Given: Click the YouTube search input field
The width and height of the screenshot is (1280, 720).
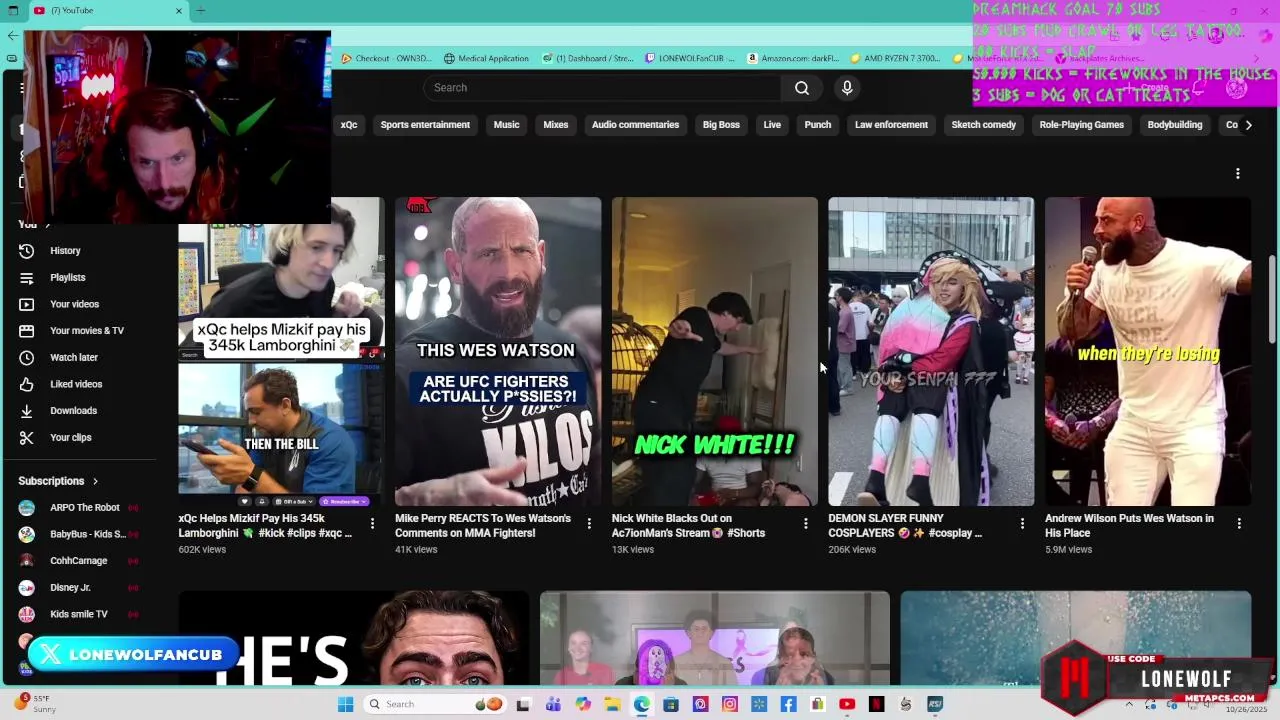Looking at the screenshot, I should click(602, 88).
